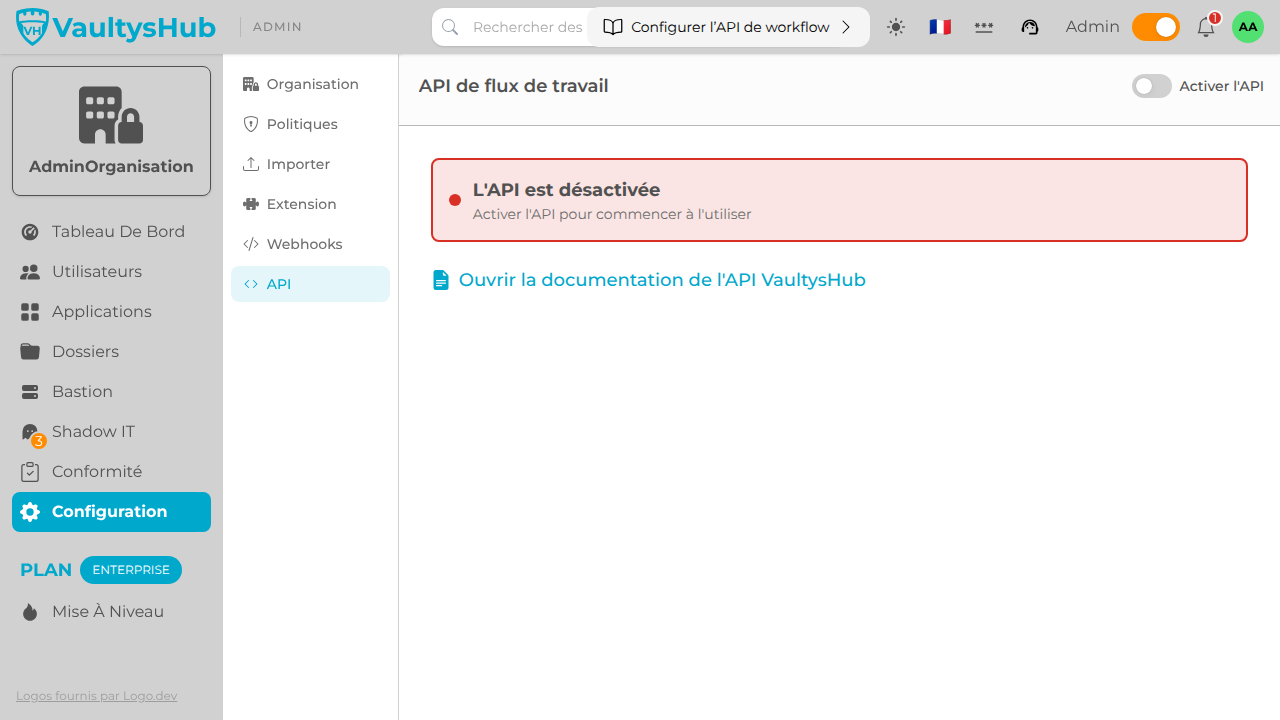Image resolution: width=1280 pixels, height=720 pixels.
Task: Select the Politiques settings tab
Action: pos(310,124)
